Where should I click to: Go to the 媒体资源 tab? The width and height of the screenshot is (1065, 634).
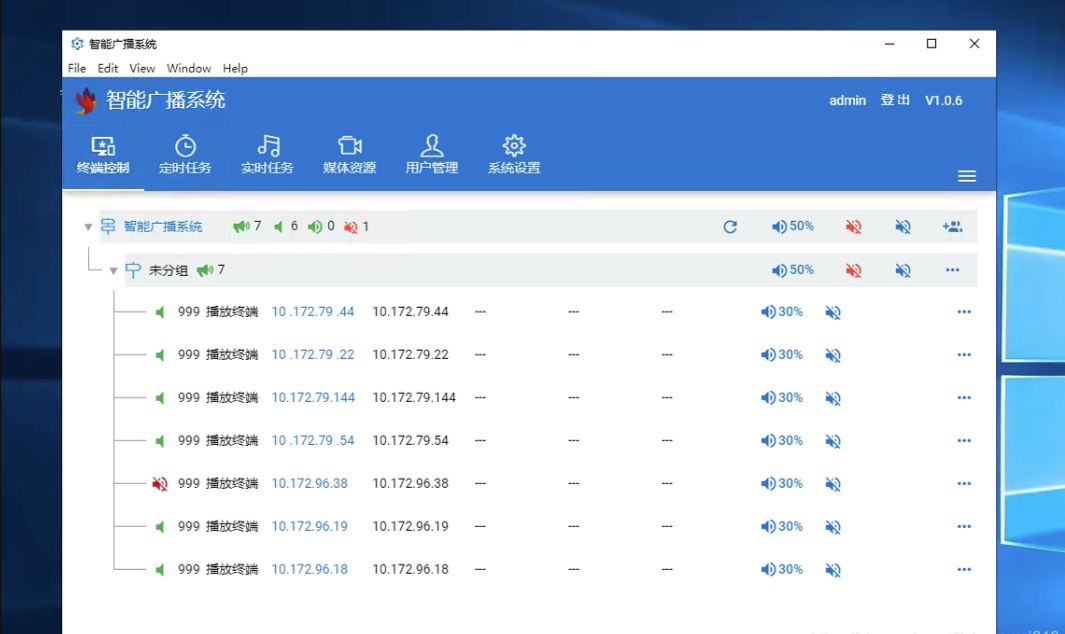pyautogui.click(x=349, y=156)
